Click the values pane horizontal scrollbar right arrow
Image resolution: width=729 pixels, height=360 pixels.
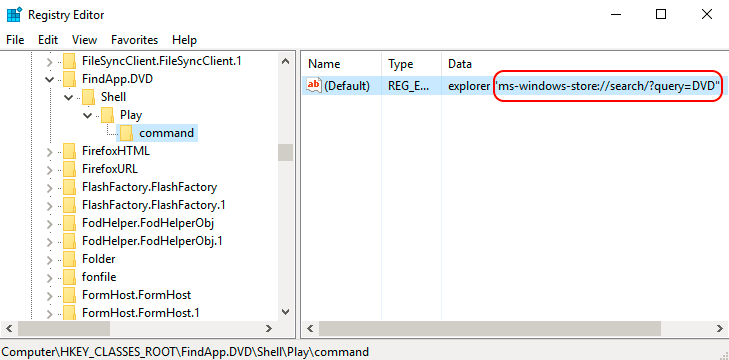click(718, 329)
